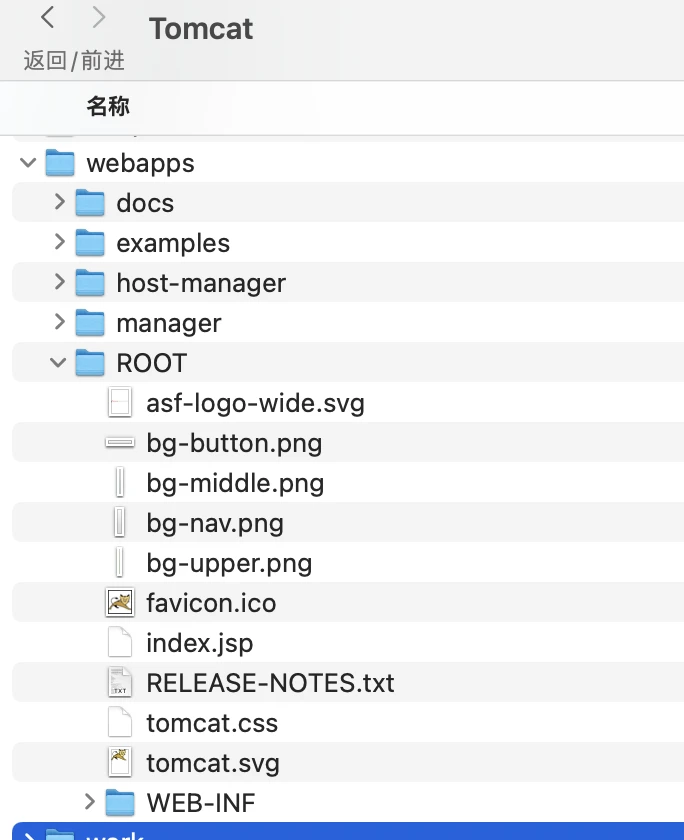Image resolution: width=684 pixels, height=840 pixels.
Task: Select the RELEASE-NOTES.txt file name
Action: click(x=270, y=683)
